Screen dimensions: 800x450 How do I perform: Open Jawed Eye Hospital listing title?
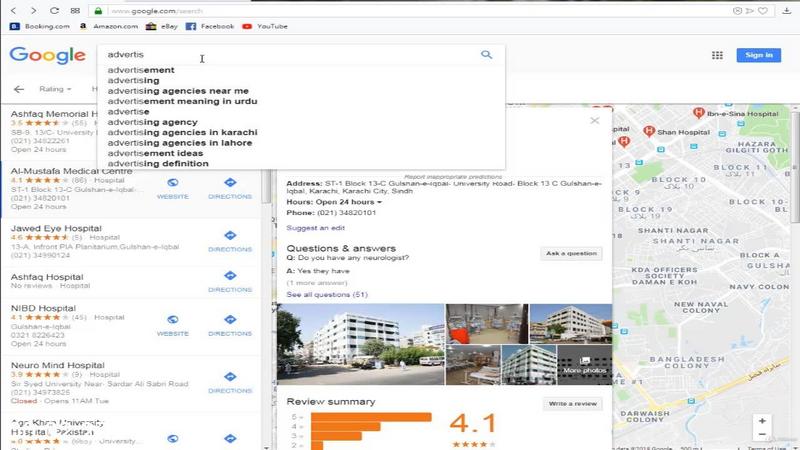pyautogui.click(x=56, y=228)
